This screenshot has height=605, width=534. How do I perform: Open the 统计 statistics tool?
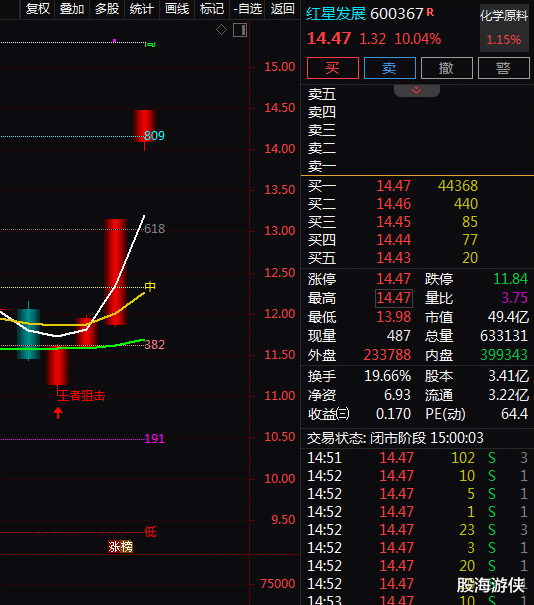[x=142, y=8]
